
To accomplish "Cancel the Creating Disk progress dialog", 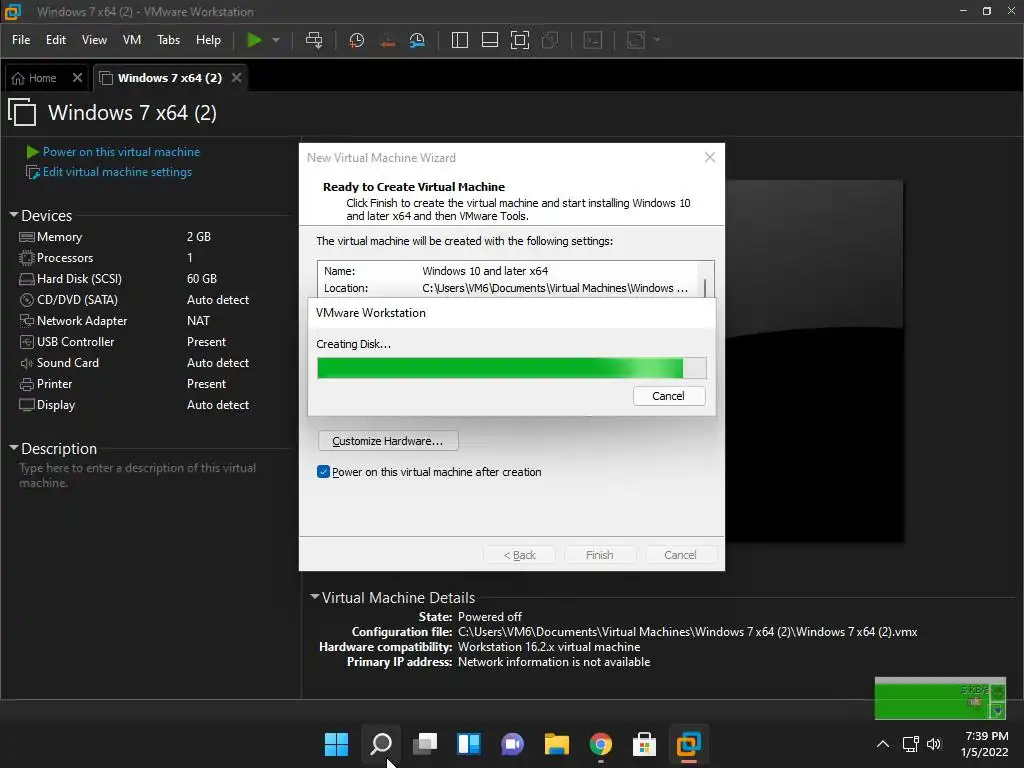I will click(x=669, y=396).
